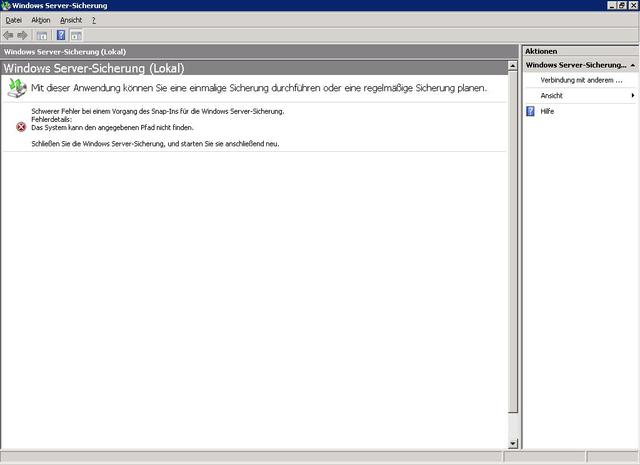Image resolution: width=640 pixels, height=465 pixels.
Task: Click the Back arrow toolbar icon
Action: coord(8,36)
